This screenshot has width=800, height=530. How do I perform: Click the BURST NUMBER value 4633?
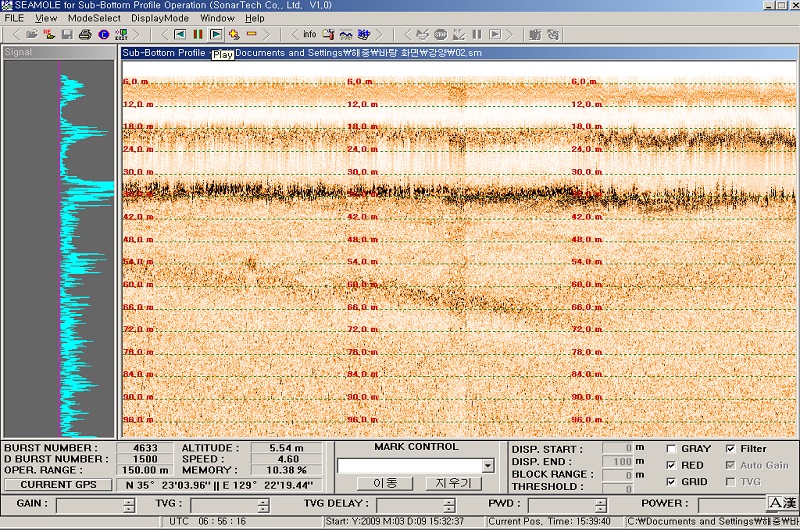pyautogui.click(x=145, y=448)
